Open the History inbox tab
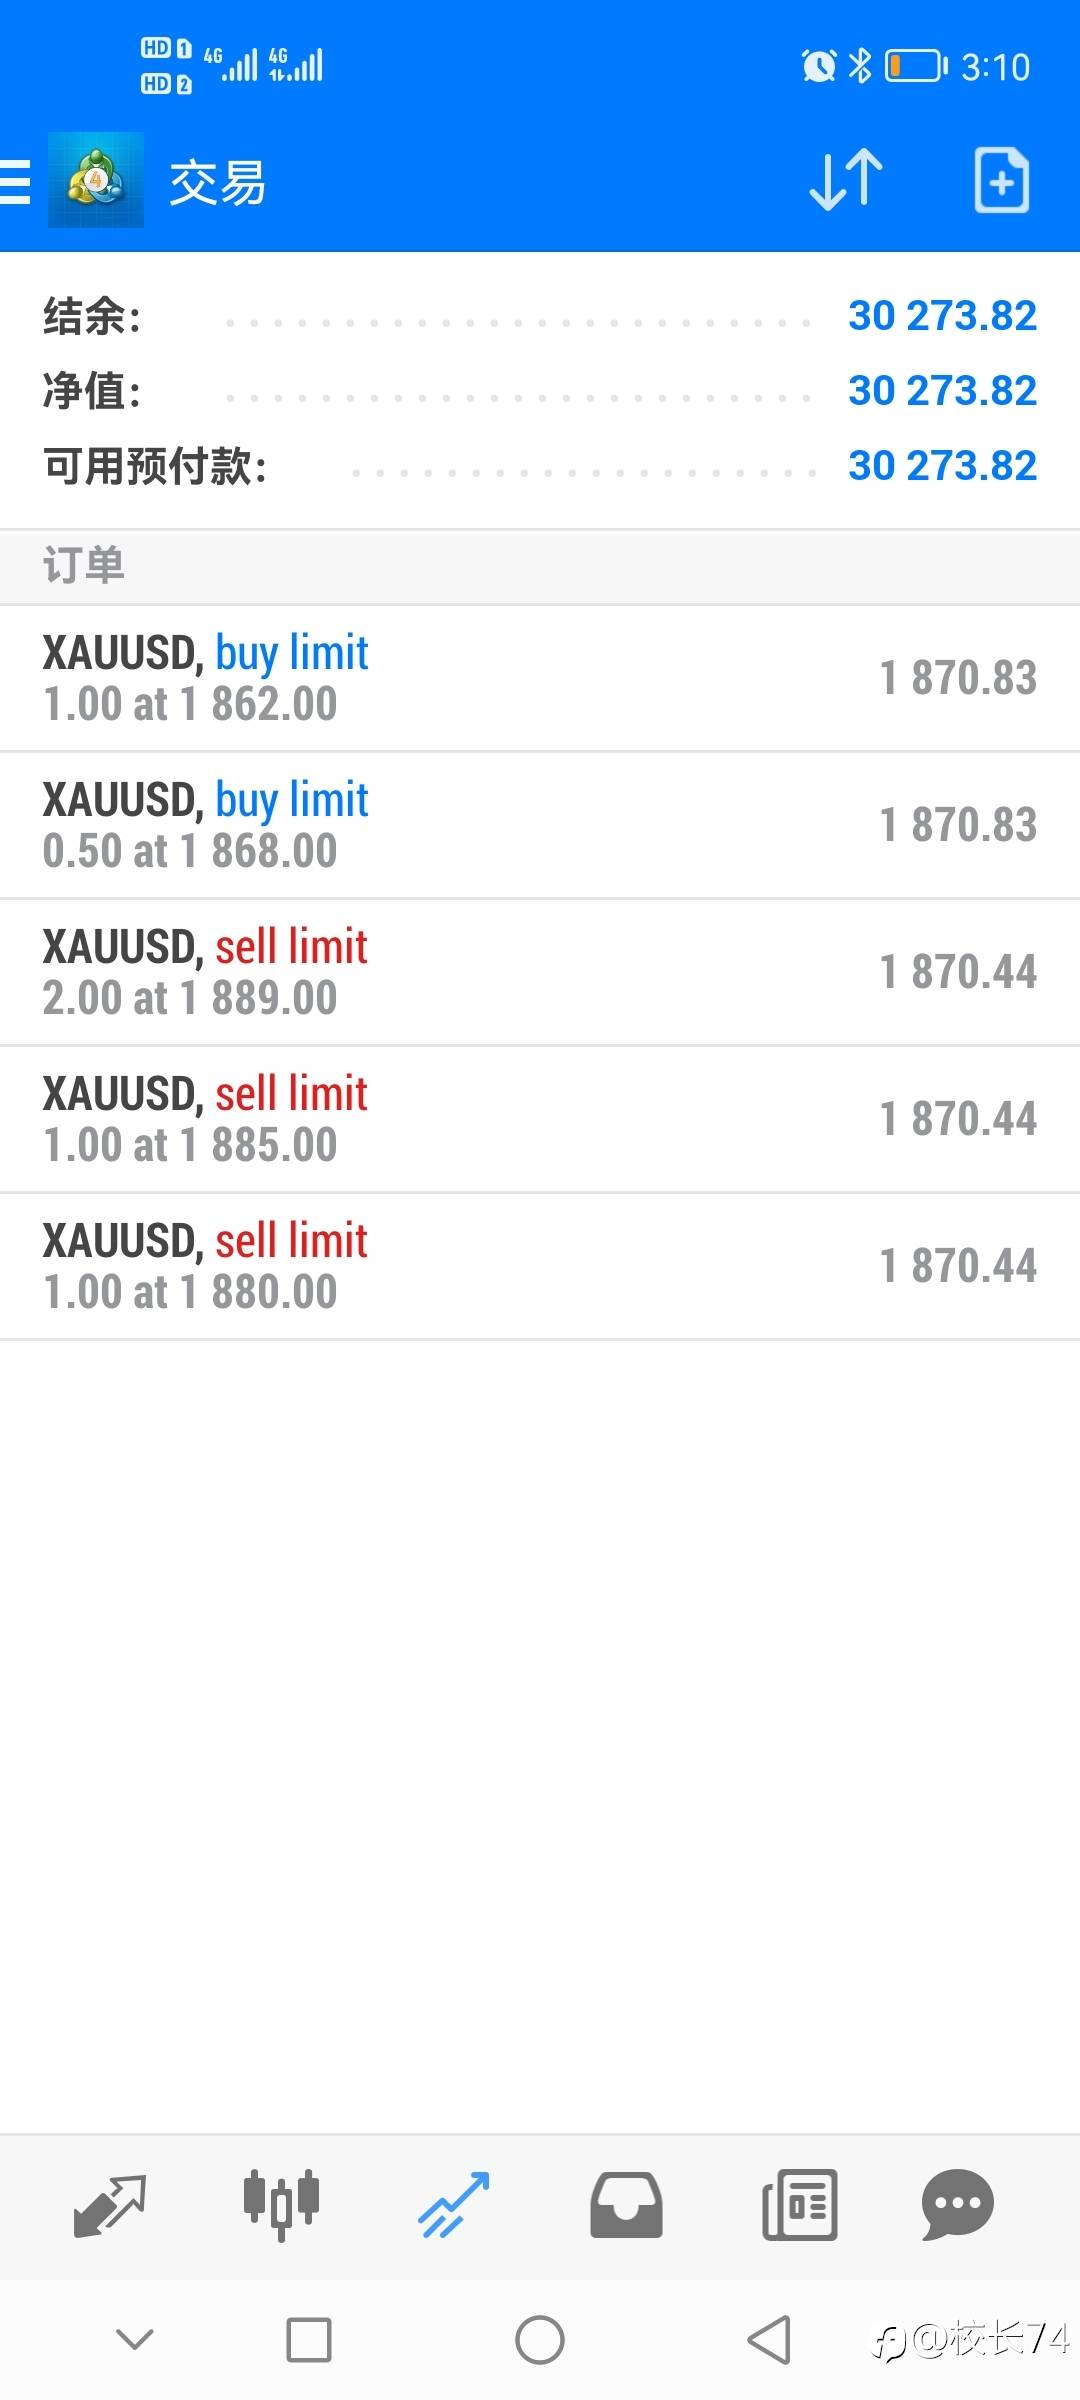1080x2400 pixels. tap(626, 2206)
